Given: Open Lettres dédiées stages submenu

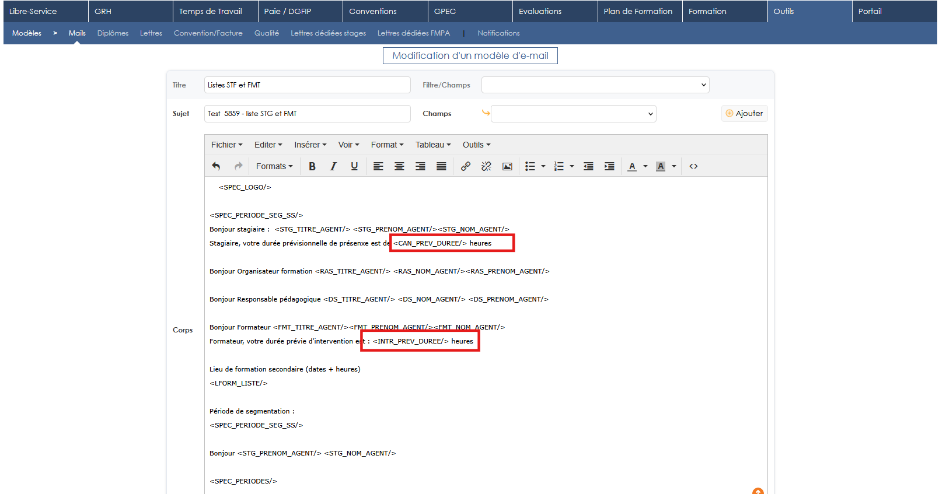Looking at the screenshot, I should [x=328, y=33].
